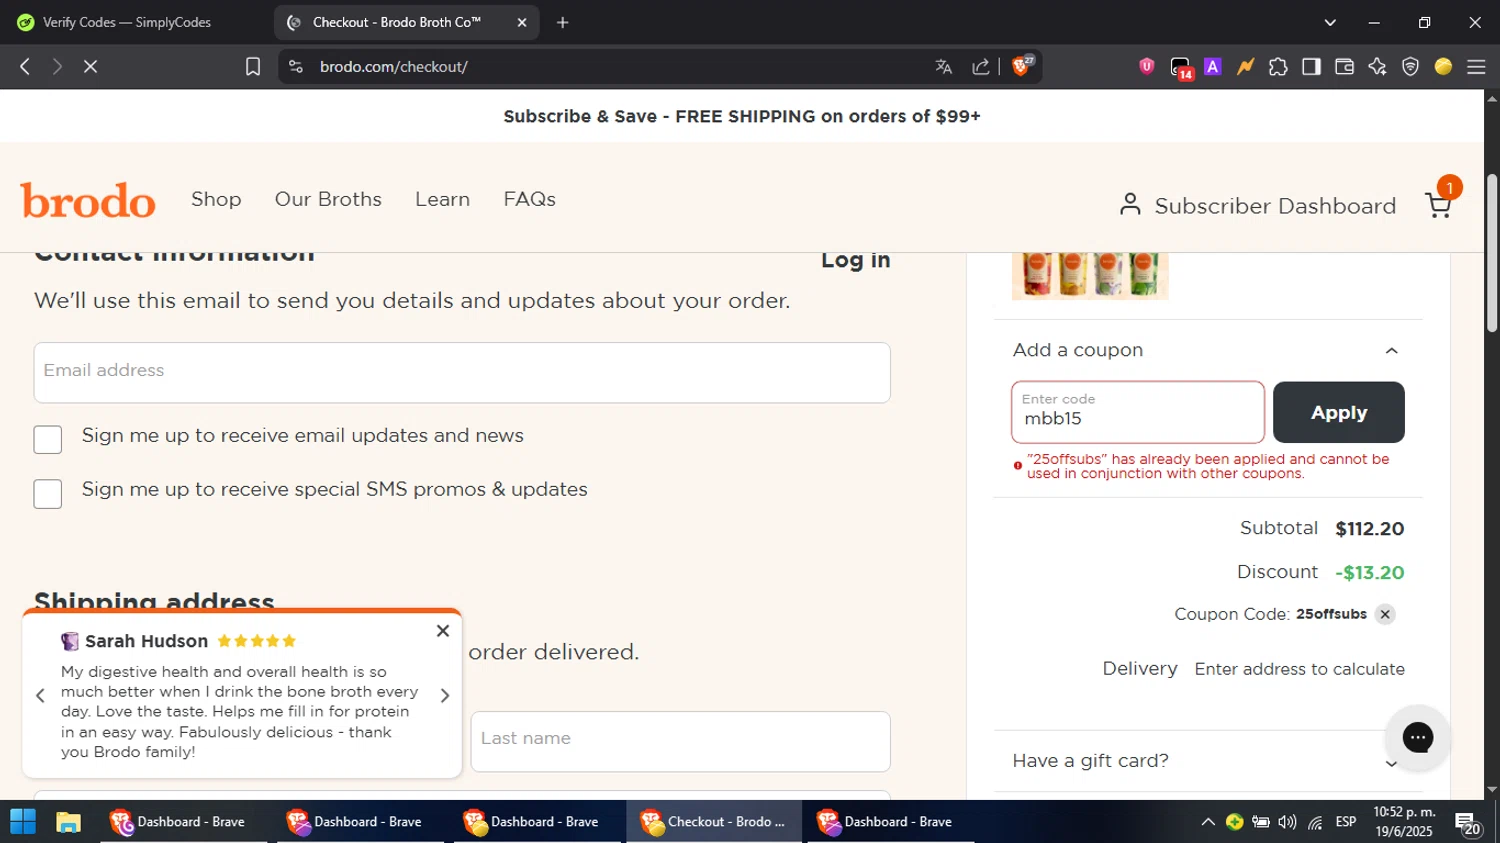Click the page vertical scrollbar thumb

(1492, 253)
